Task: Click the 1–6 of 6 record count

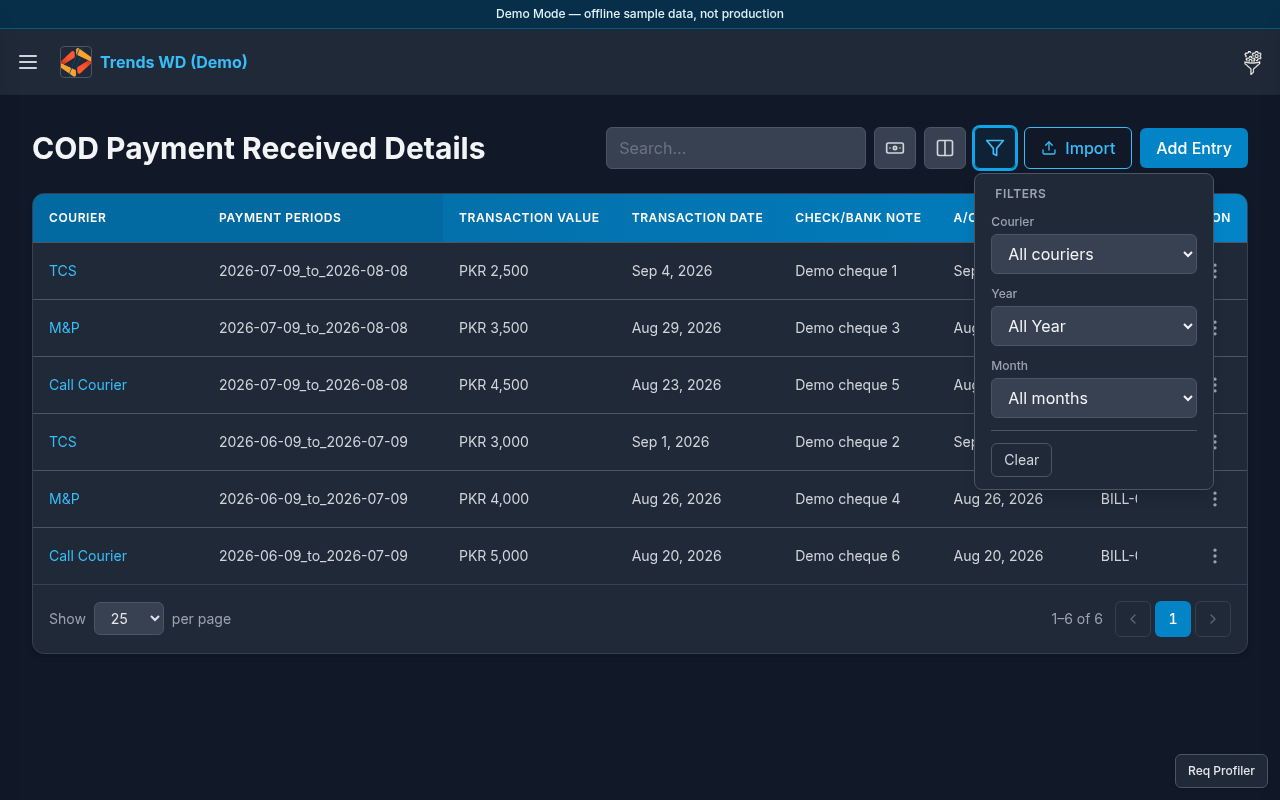Action: coord(1077,619)
